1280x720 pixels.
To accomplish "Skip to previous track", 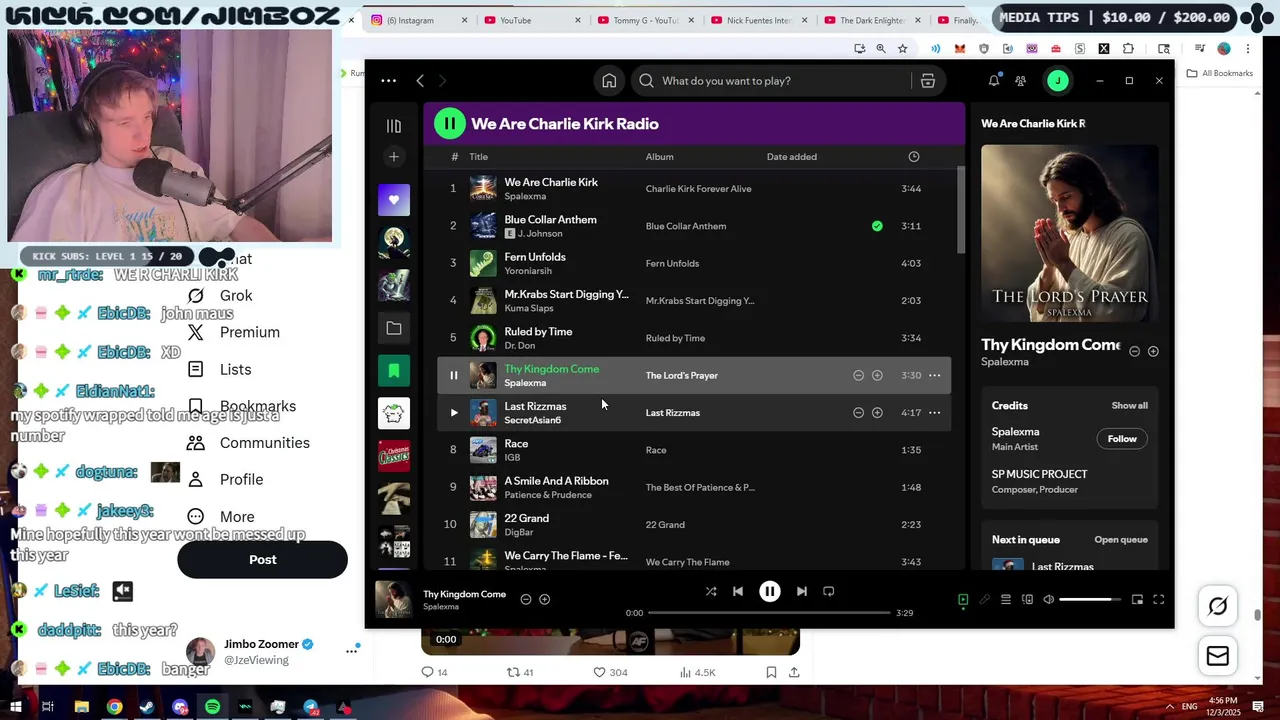I will 738,592.
